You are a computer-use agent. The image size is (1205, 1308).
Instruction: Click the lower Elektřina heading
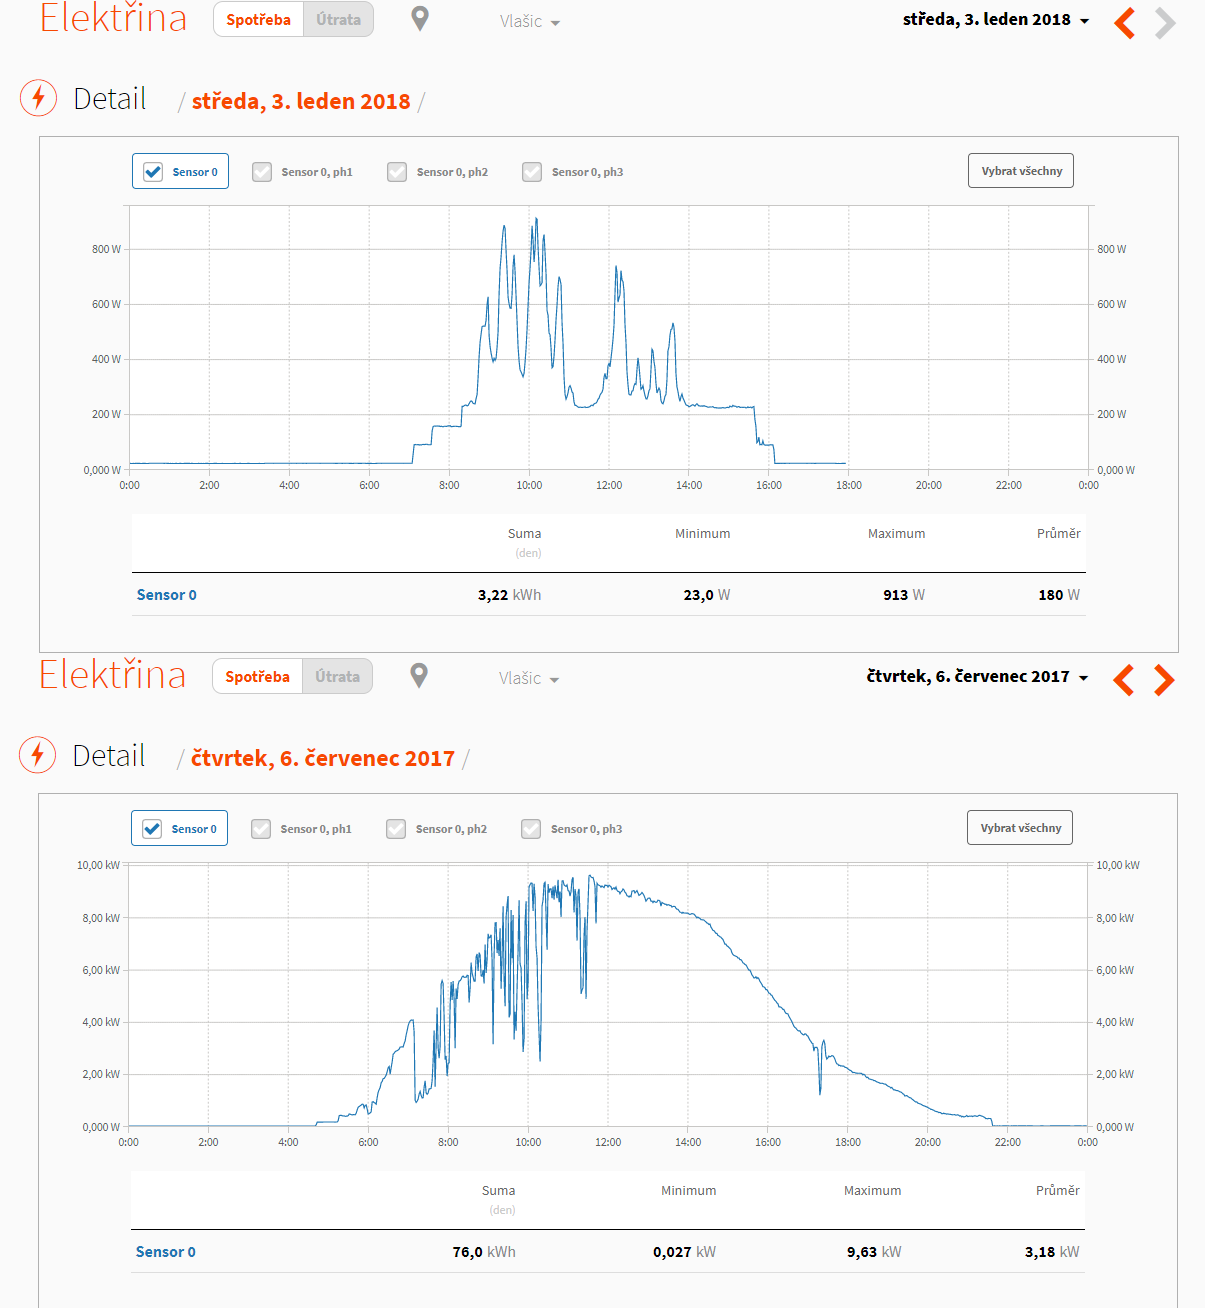(x=112, y=675)
